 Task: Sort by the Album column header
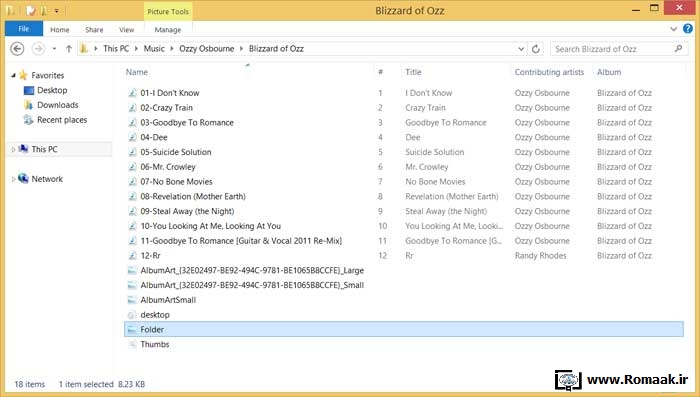click(609, 72)
